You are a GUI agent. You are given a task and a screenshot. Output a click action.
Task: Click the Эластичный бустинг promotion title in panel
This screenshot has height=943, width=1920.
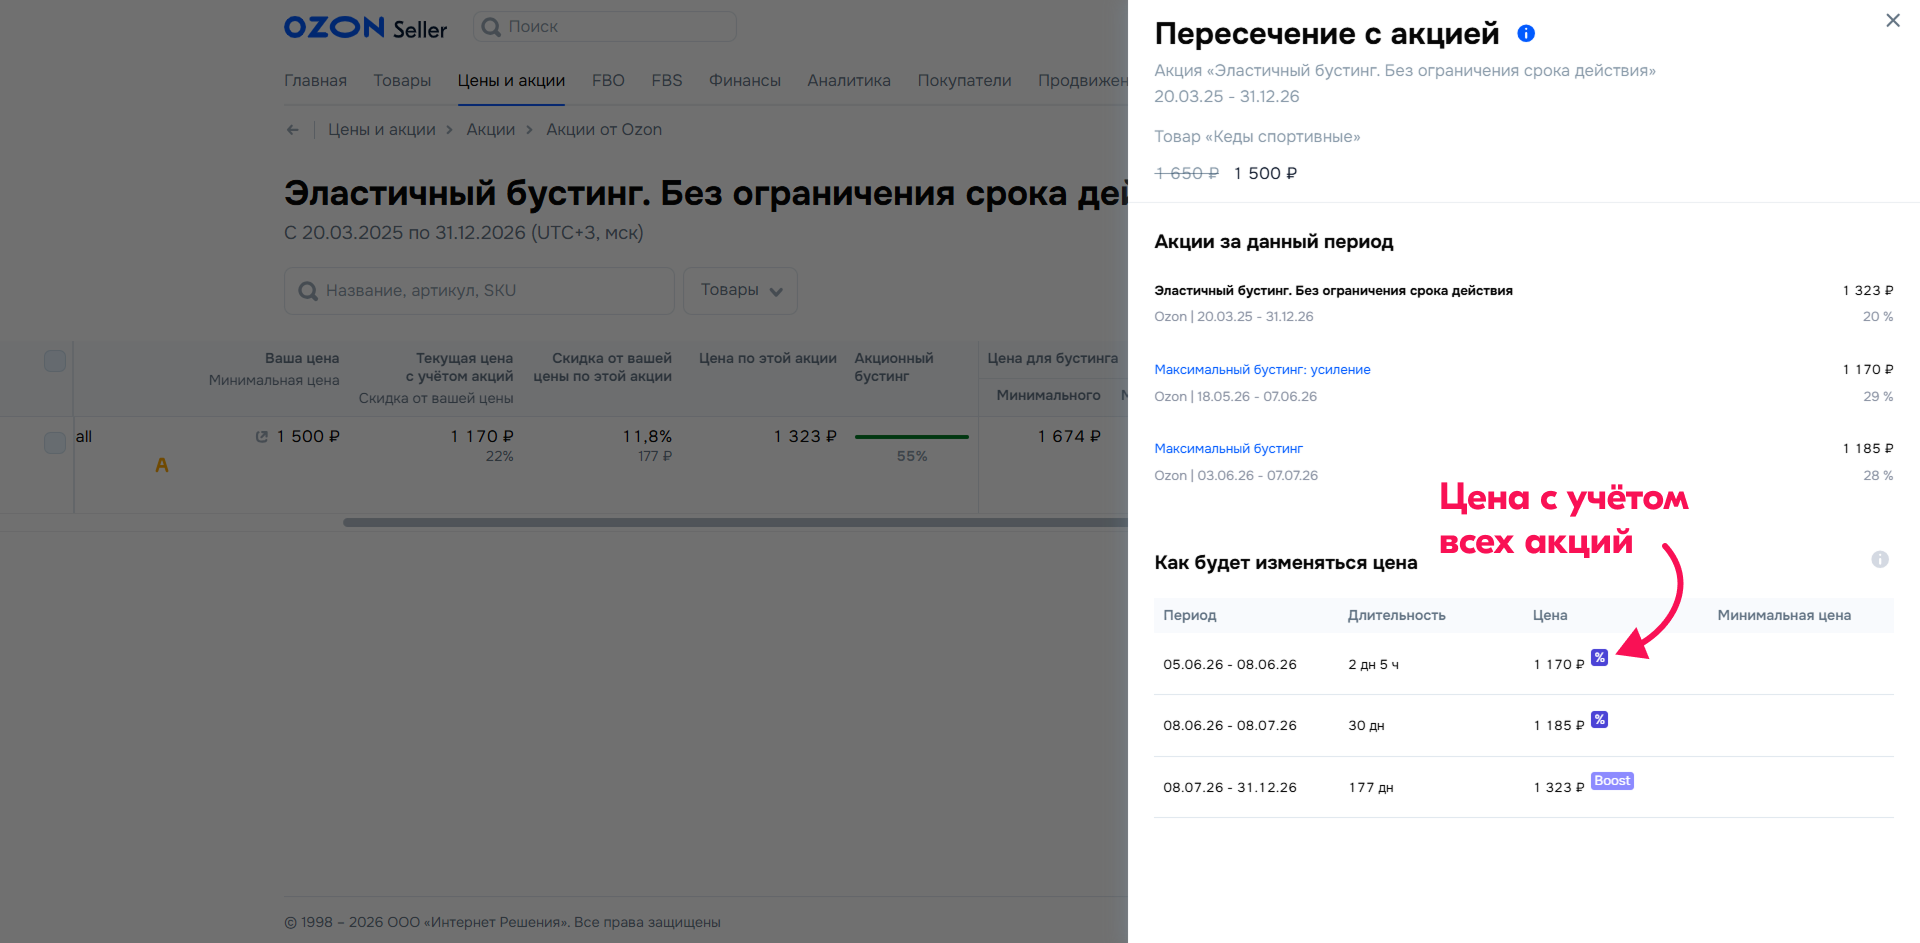click(x=1333, y=291)
